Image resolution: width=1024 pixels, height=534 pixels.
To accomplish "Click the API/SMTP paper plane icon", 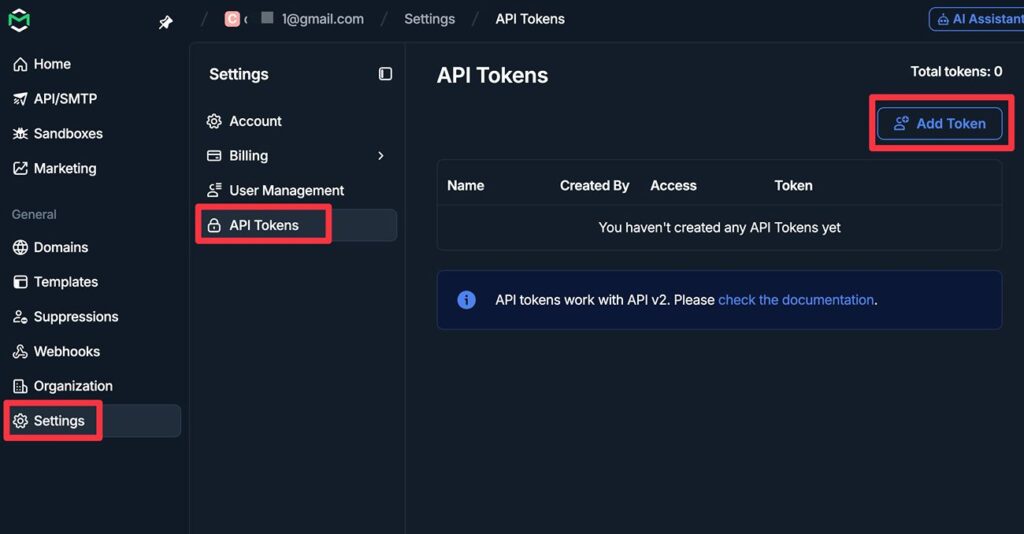I will pyautogui.click(x=20, y=99).
